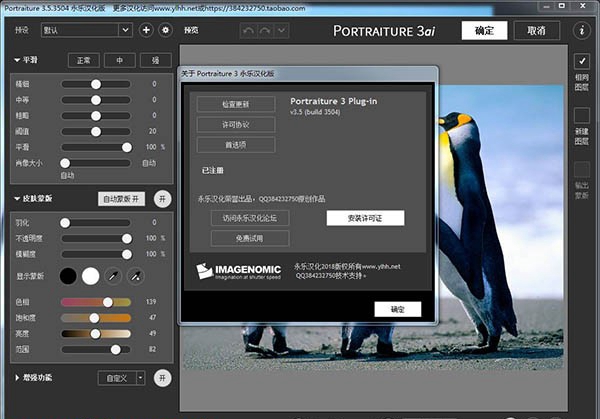This screenshot has width=600, height=419.
Task: Click the 精细 slider handle
Action: [96, 84]
